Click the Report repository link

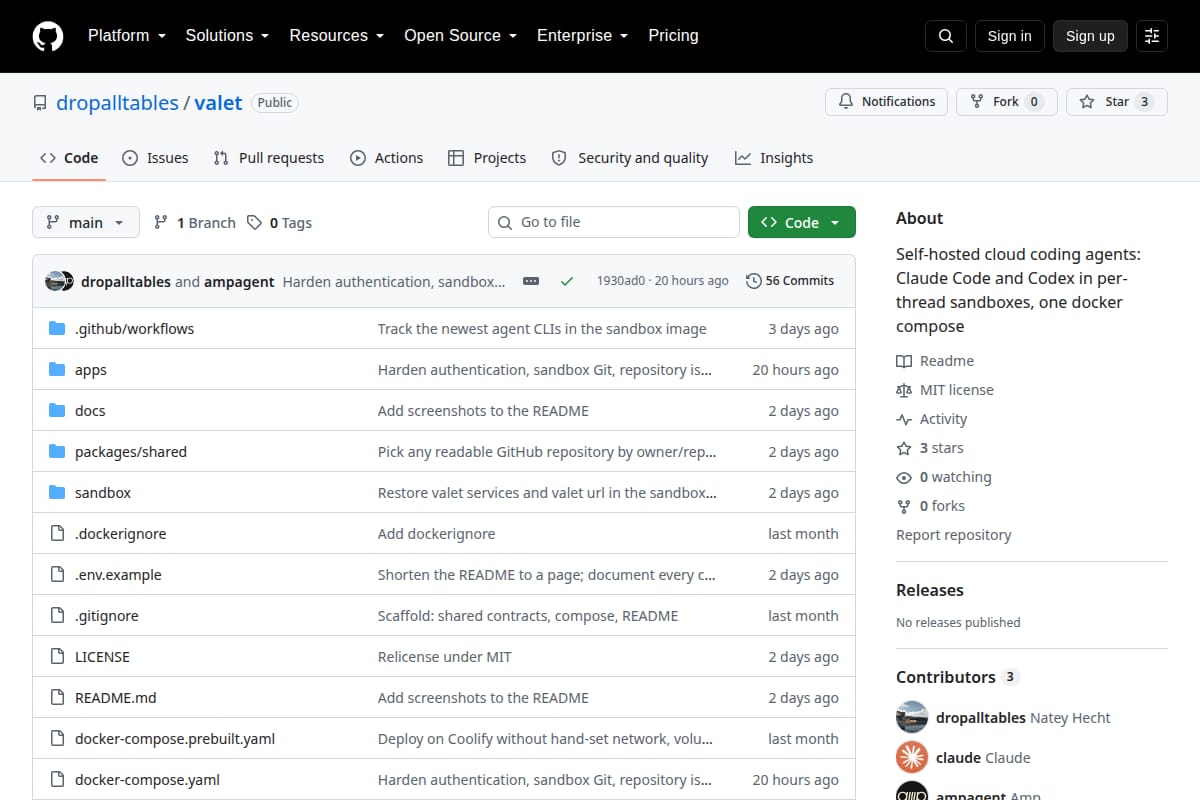pos(953,535)
